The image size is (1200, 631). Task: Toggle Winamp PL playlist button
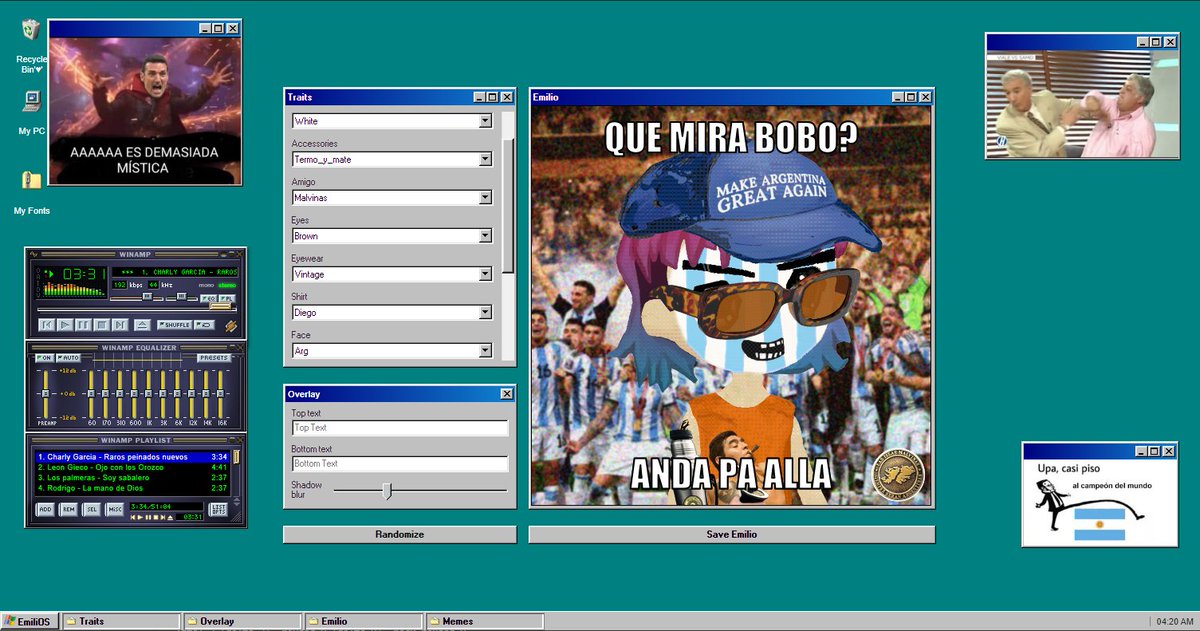[227, 298]
